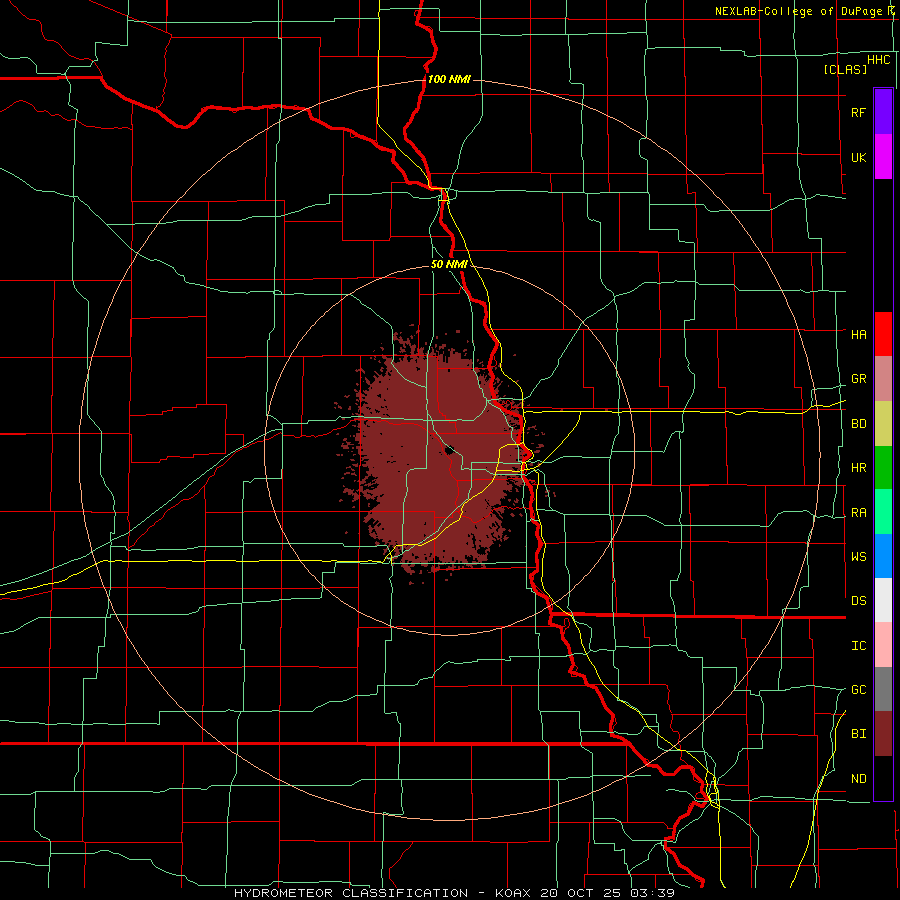Click the DS white legend swatch
The width and height of the screenshot is (900, 900).
point(883,600)
